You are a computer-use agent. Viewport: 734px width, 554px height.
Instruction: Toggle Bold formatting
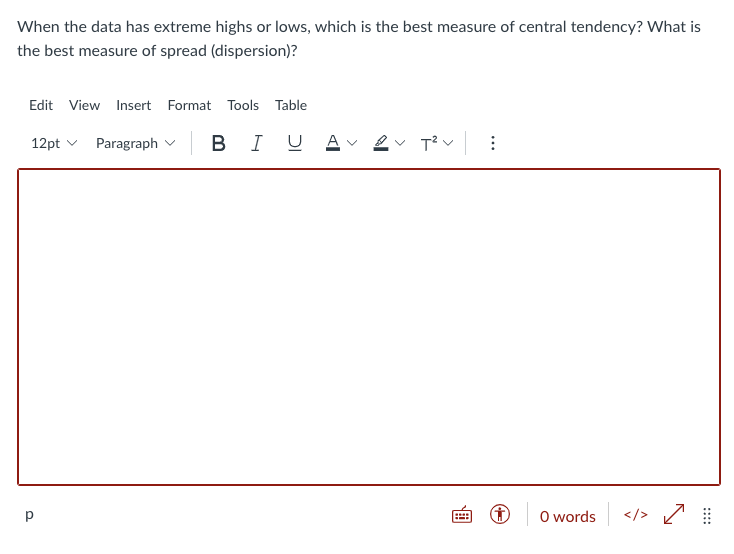[218, 143]
